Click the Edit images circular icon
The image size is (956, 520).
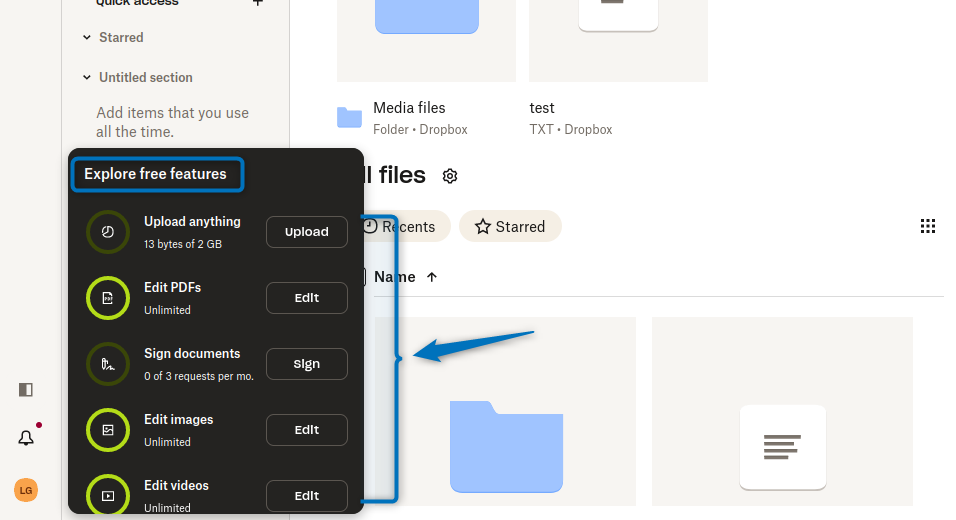[x=108, y=430]
